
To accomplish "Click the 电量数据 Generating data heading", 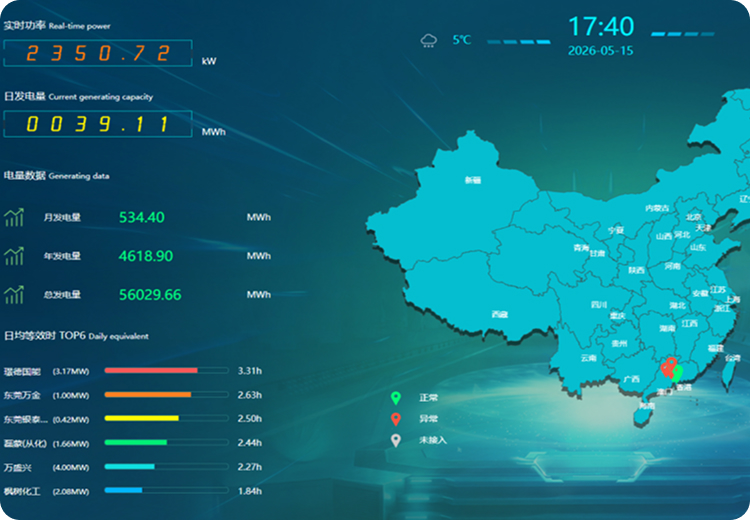I will (56, 176).
